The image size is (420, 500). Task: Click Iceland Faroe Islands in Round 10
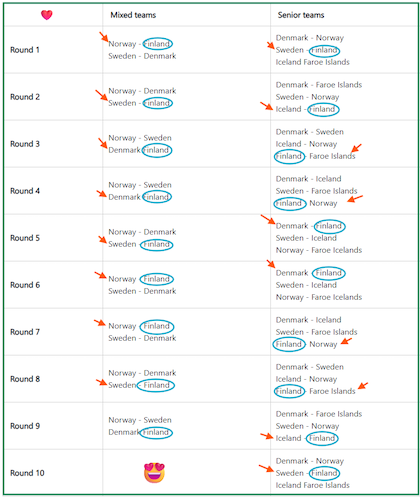point(313,485)
